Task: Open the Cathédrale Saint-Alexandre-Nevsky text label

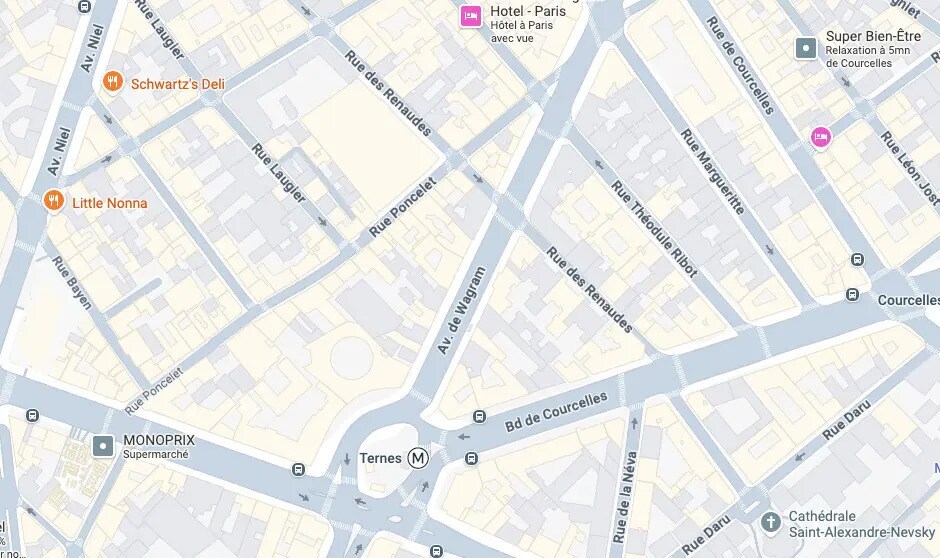Action: coord(861,524)
